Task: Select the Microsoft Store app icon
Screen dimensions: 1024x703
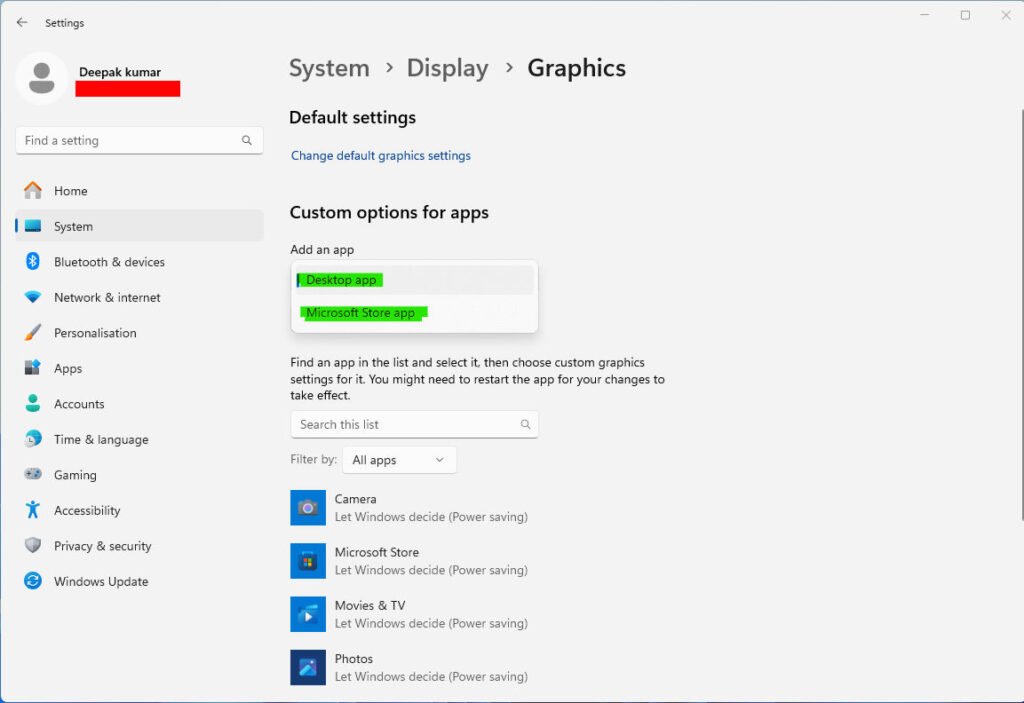Action: point(307,561)
